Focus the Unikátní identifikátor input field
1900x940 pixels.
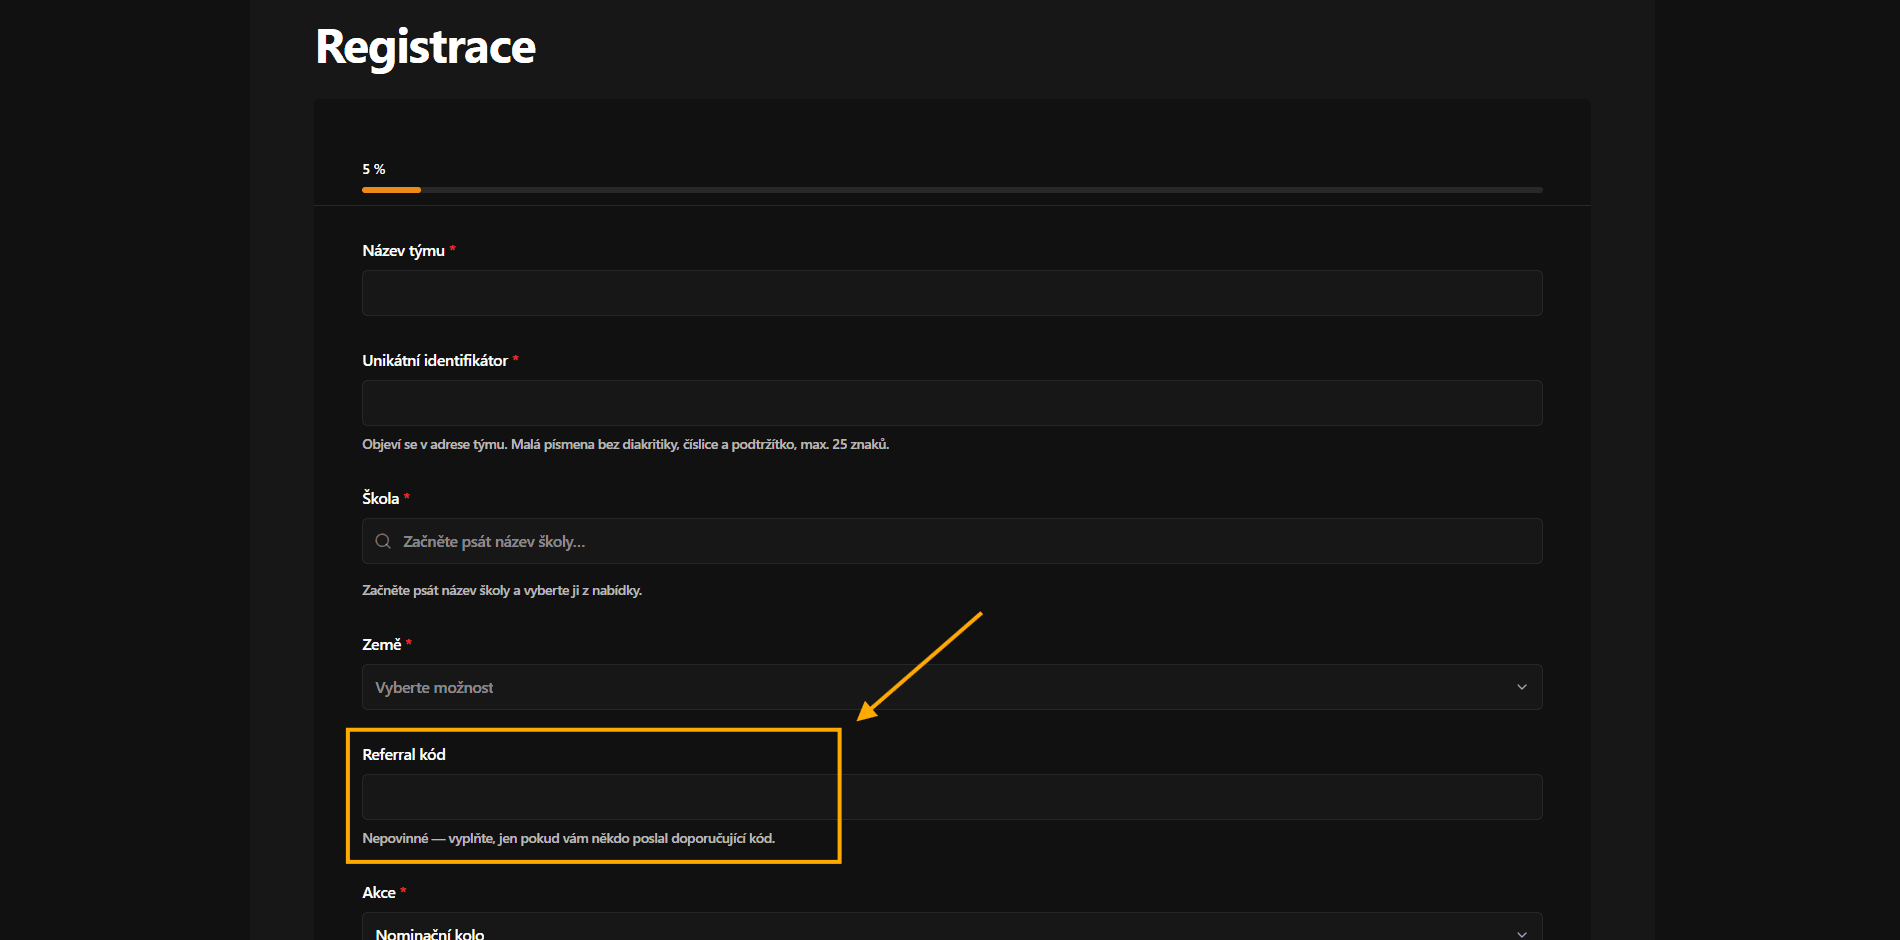coord(952,403)
